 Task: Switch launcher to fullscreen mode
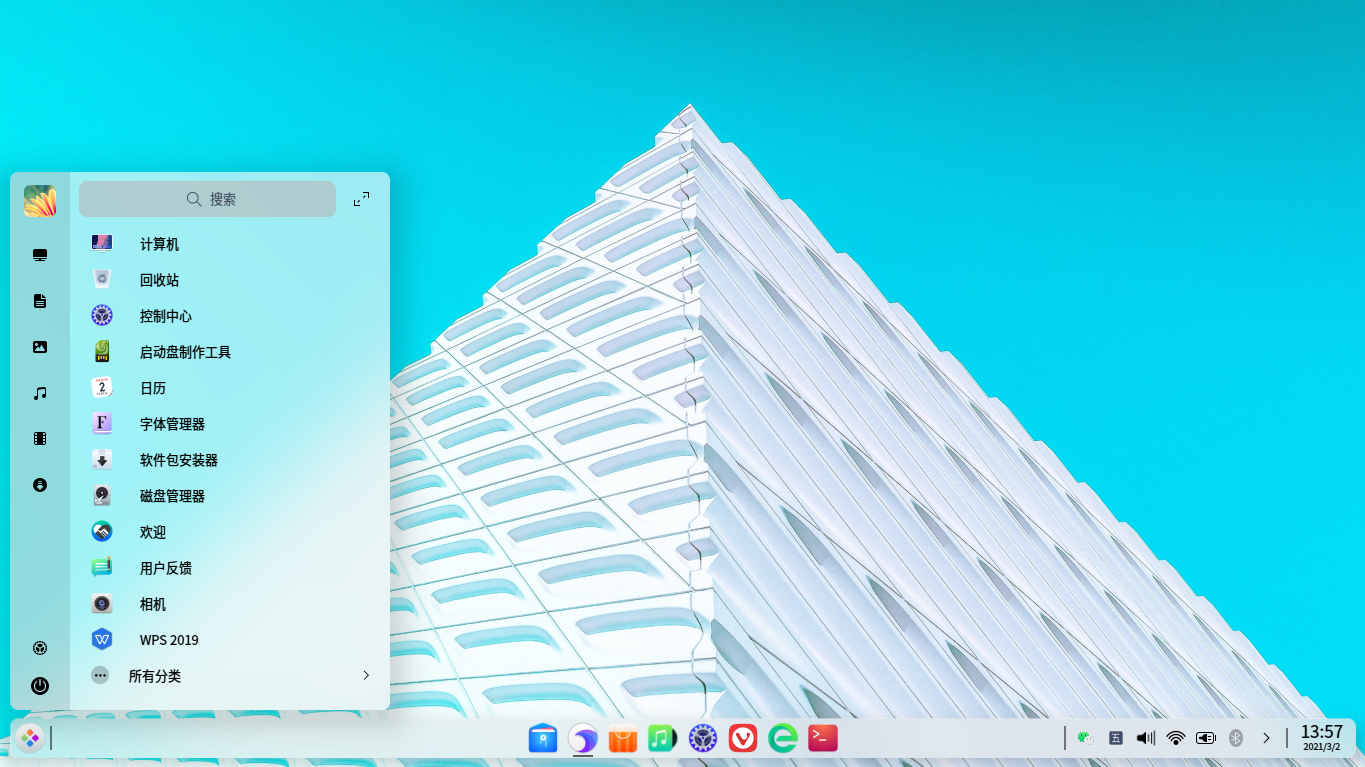[x=362, y=199]
